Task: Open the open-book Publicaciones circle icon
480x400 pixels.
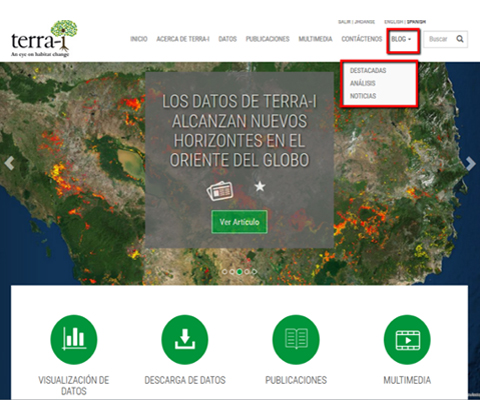Action: [296, 339]
